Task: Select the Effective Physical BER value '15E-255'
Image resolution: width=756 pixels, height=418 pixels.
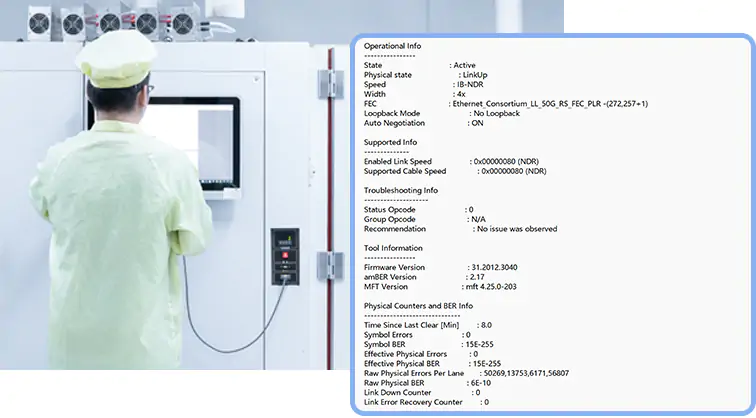Action: [x=487, y=364]
